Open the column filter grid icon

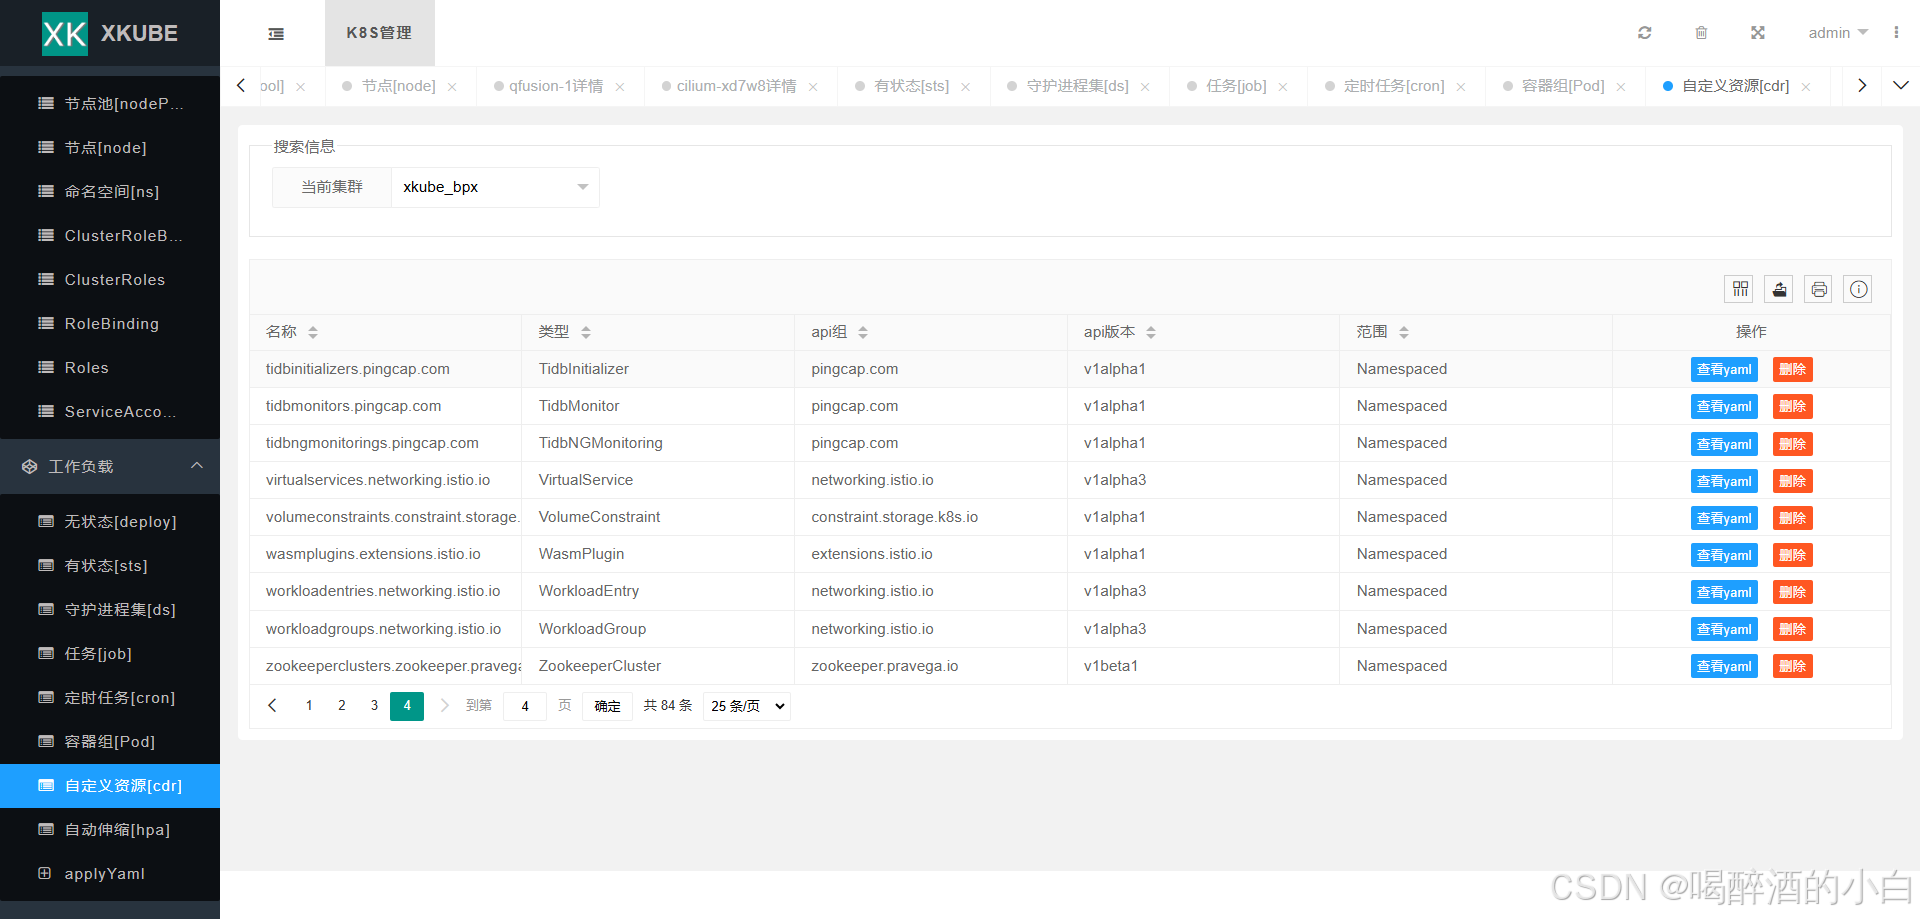(x=1740, y=289)
